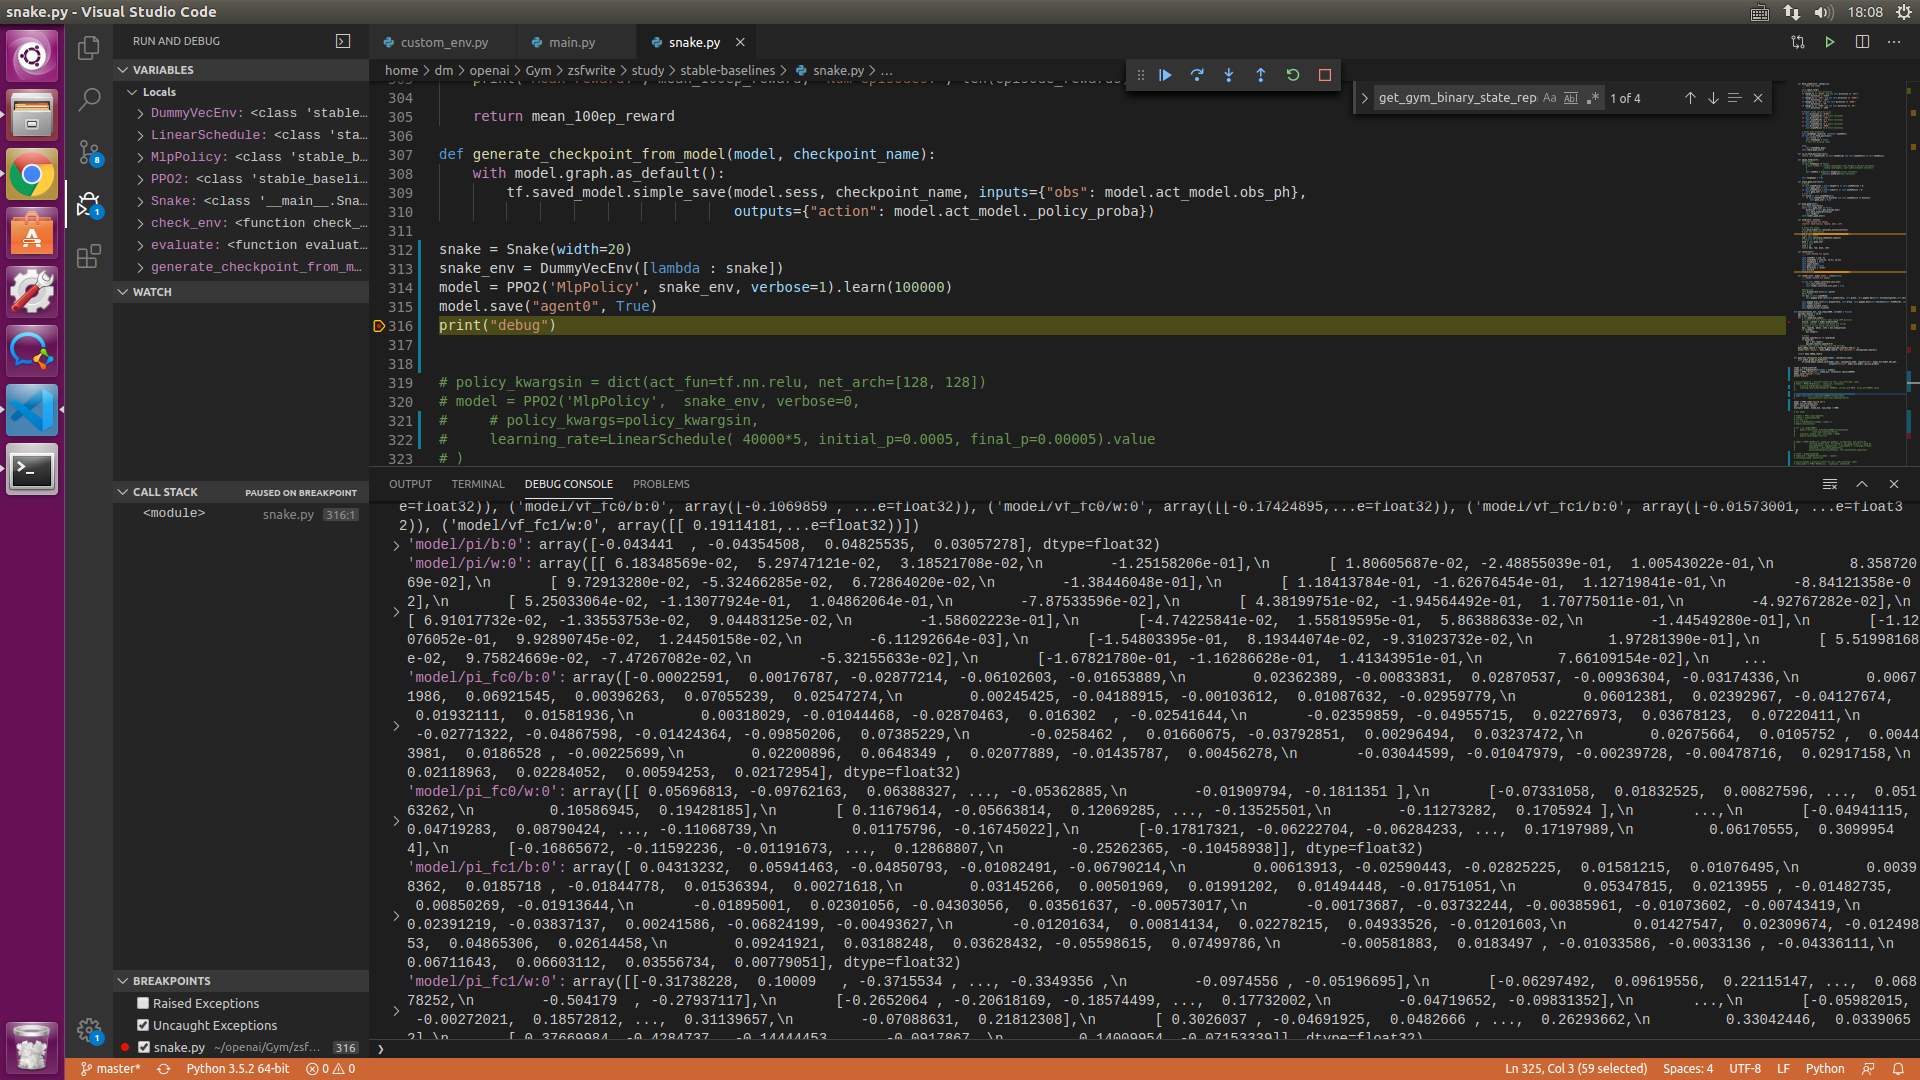Change Python 3.5.2 64-bit interpreter
This screenshot has width=1920, height=1080.
click(x=238, y=1069)
